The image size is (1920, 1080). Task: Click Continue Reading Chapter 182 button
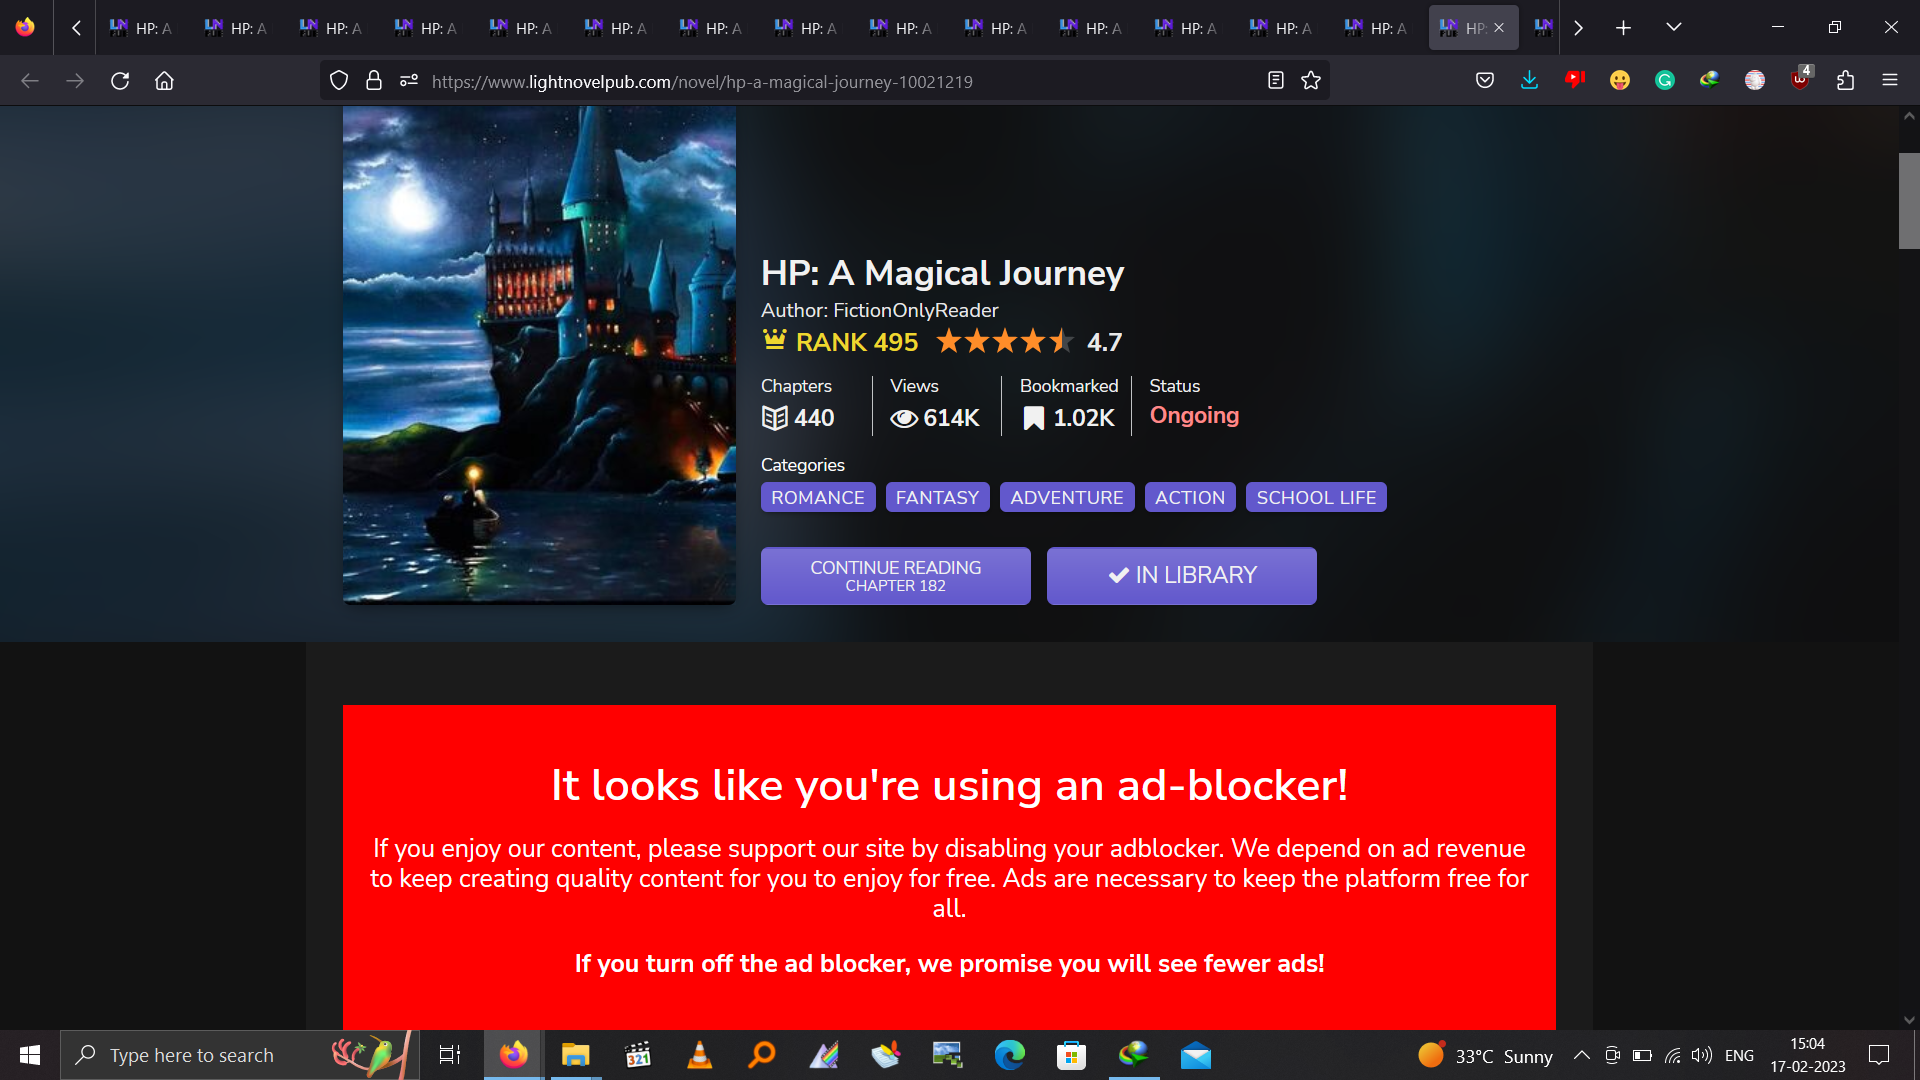895,575
